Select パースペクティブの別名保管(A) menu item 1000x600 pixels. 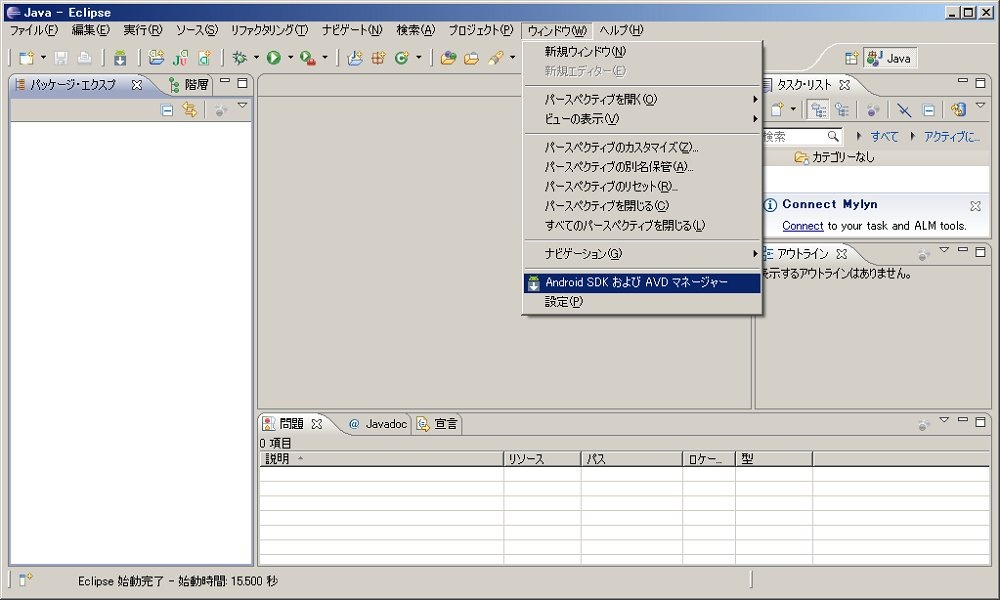coord(643,167)
